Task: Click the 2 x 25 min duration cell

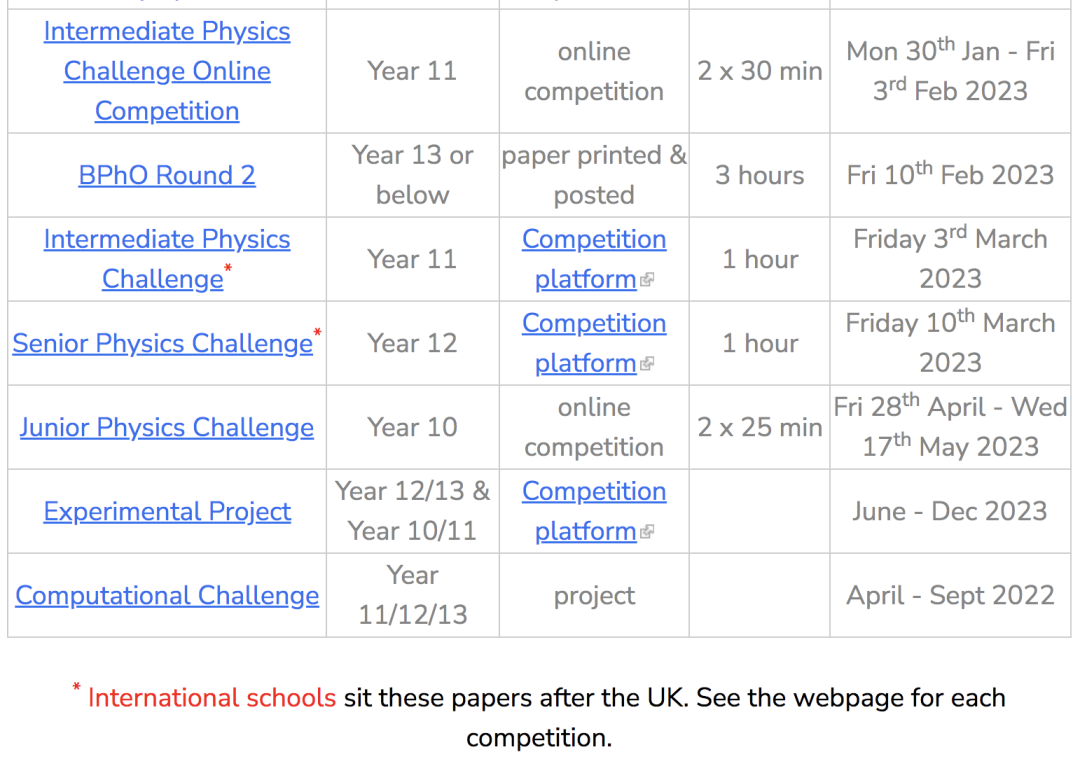Action: (759, 427)
